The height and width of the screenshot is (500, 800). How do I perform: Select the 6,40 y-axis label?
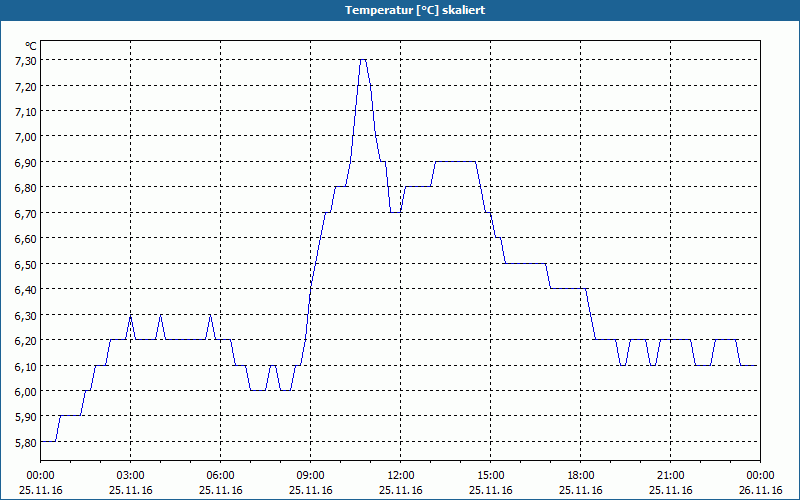coord(26,290)
